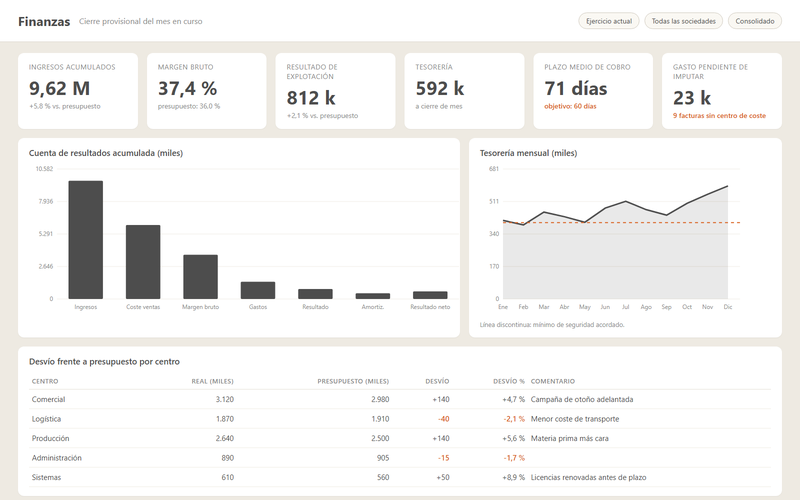Click the +8,9 % deviation for Sistemas
Image resolution: width=800 pixels, height=500 pixels.
(513, 478)
